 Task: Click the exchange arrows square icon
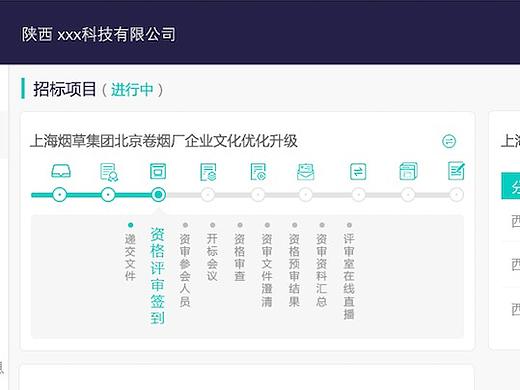click(x=358, y=172)
